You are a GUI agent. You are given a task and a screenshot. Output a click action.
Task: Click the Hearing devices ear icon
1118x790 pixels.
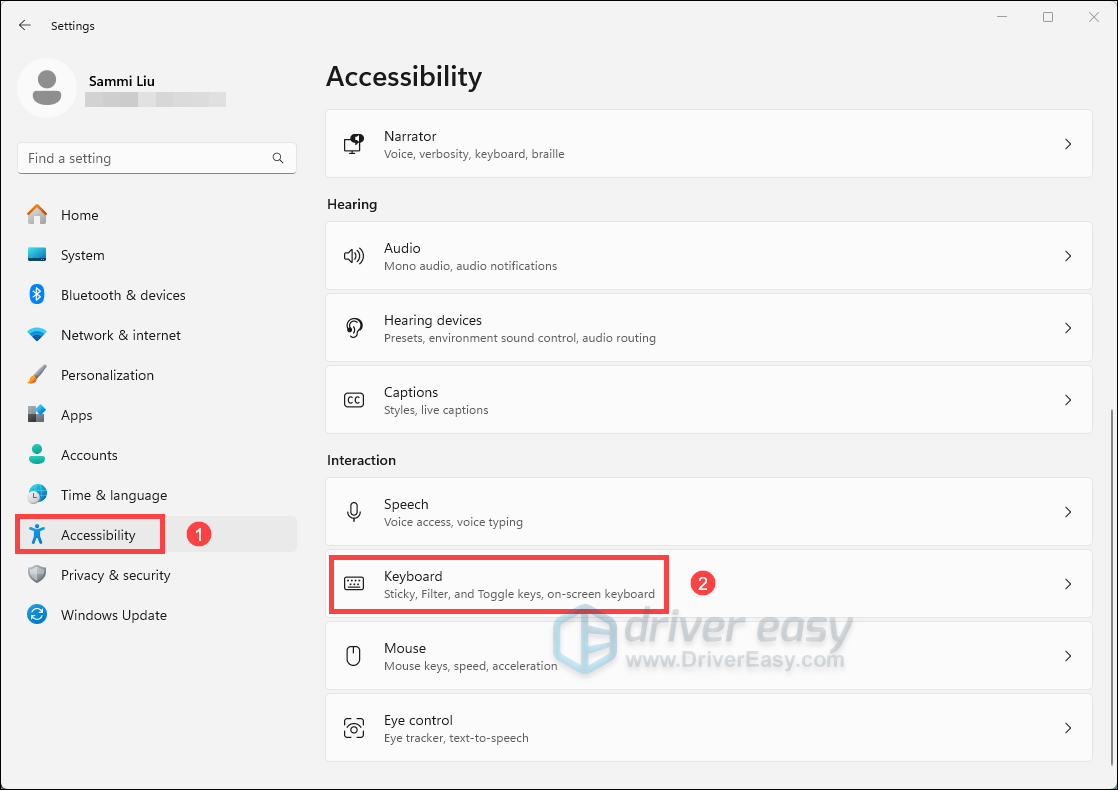pyautogui.click(x=353, y=328)
